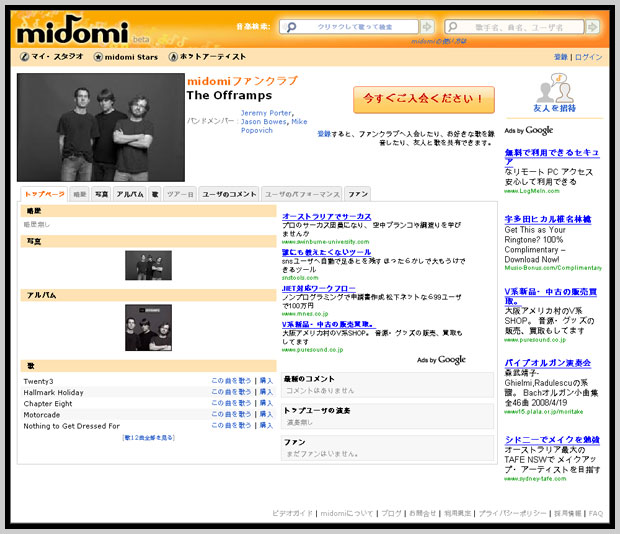620x534 pixels.
Task: Click the FAQ footer link
Action: [596, 513]
